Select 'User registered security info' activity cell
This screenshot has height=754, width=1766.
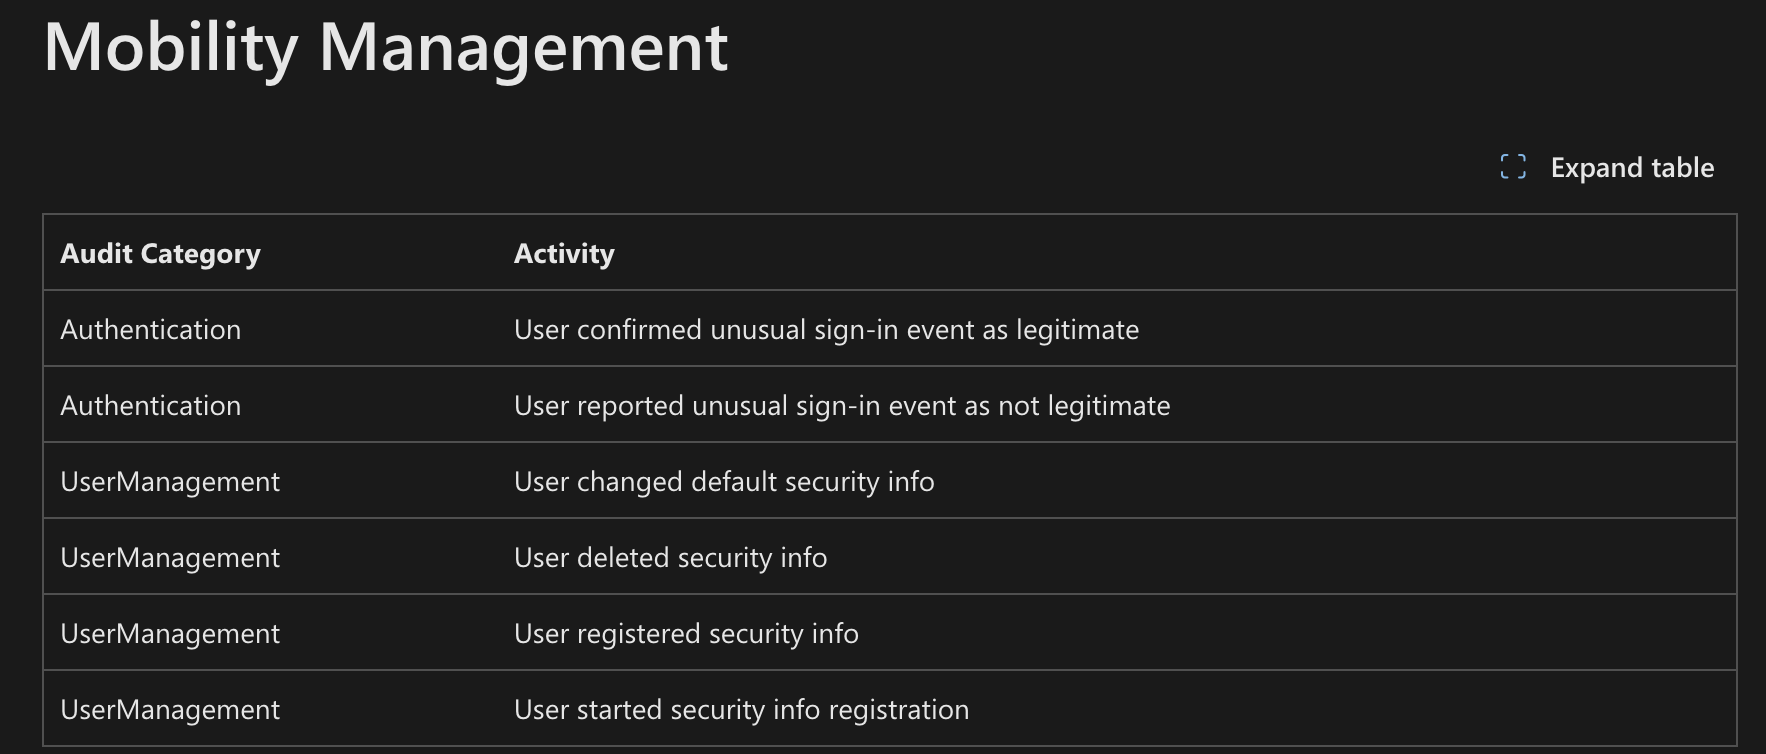685,633
